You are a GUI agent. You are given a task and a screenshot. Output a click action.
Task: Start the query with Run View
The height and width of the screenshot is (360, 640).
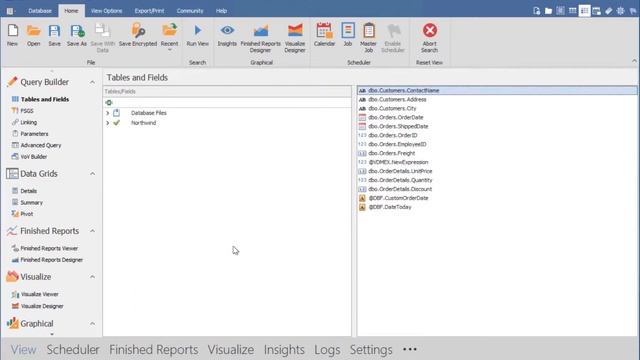[x=198, y=35]
